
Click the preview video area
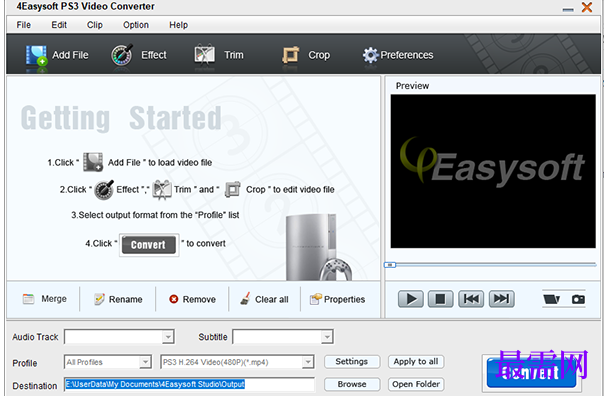click(493, 171)
